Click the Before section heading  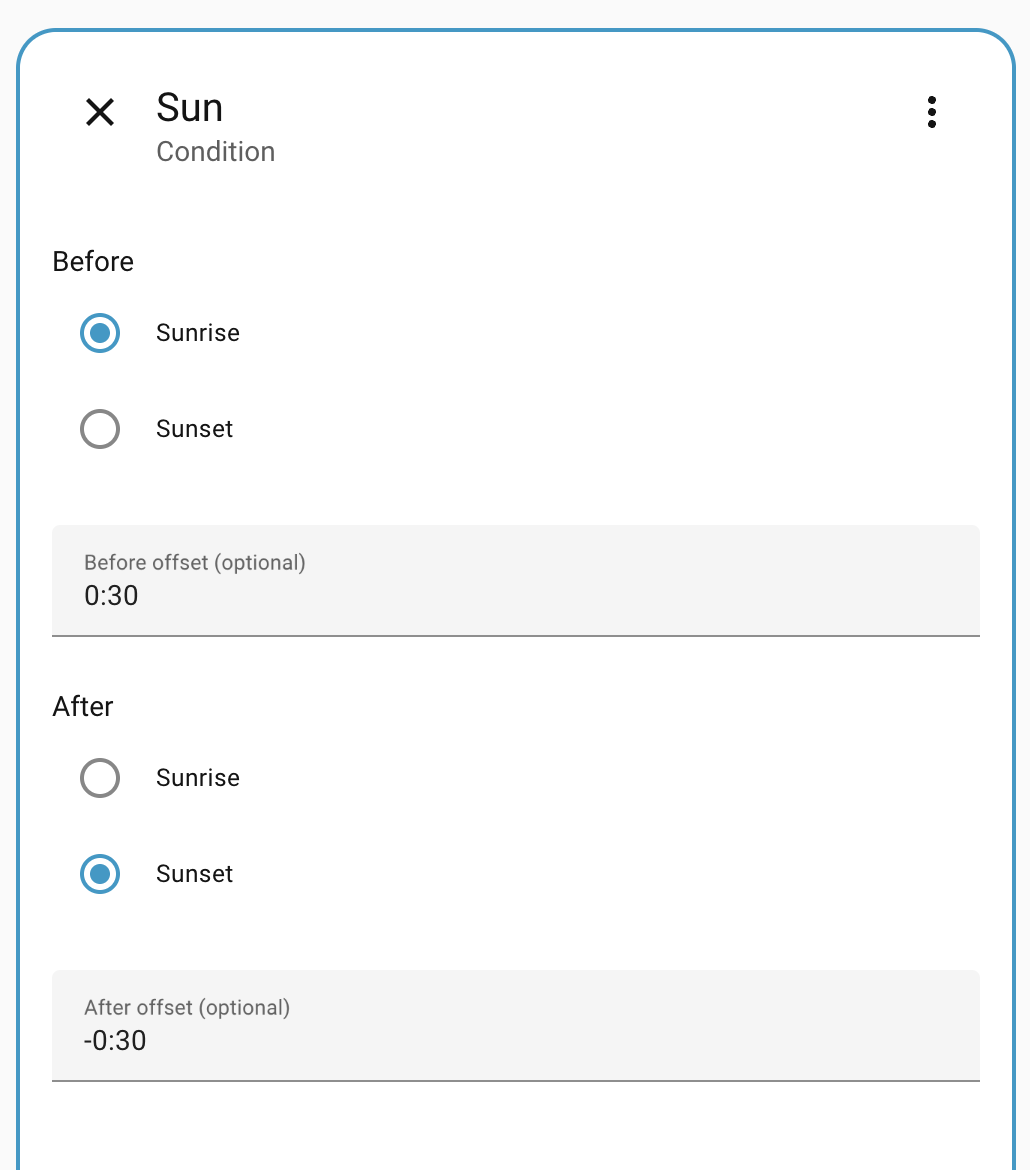coord(93,261)
